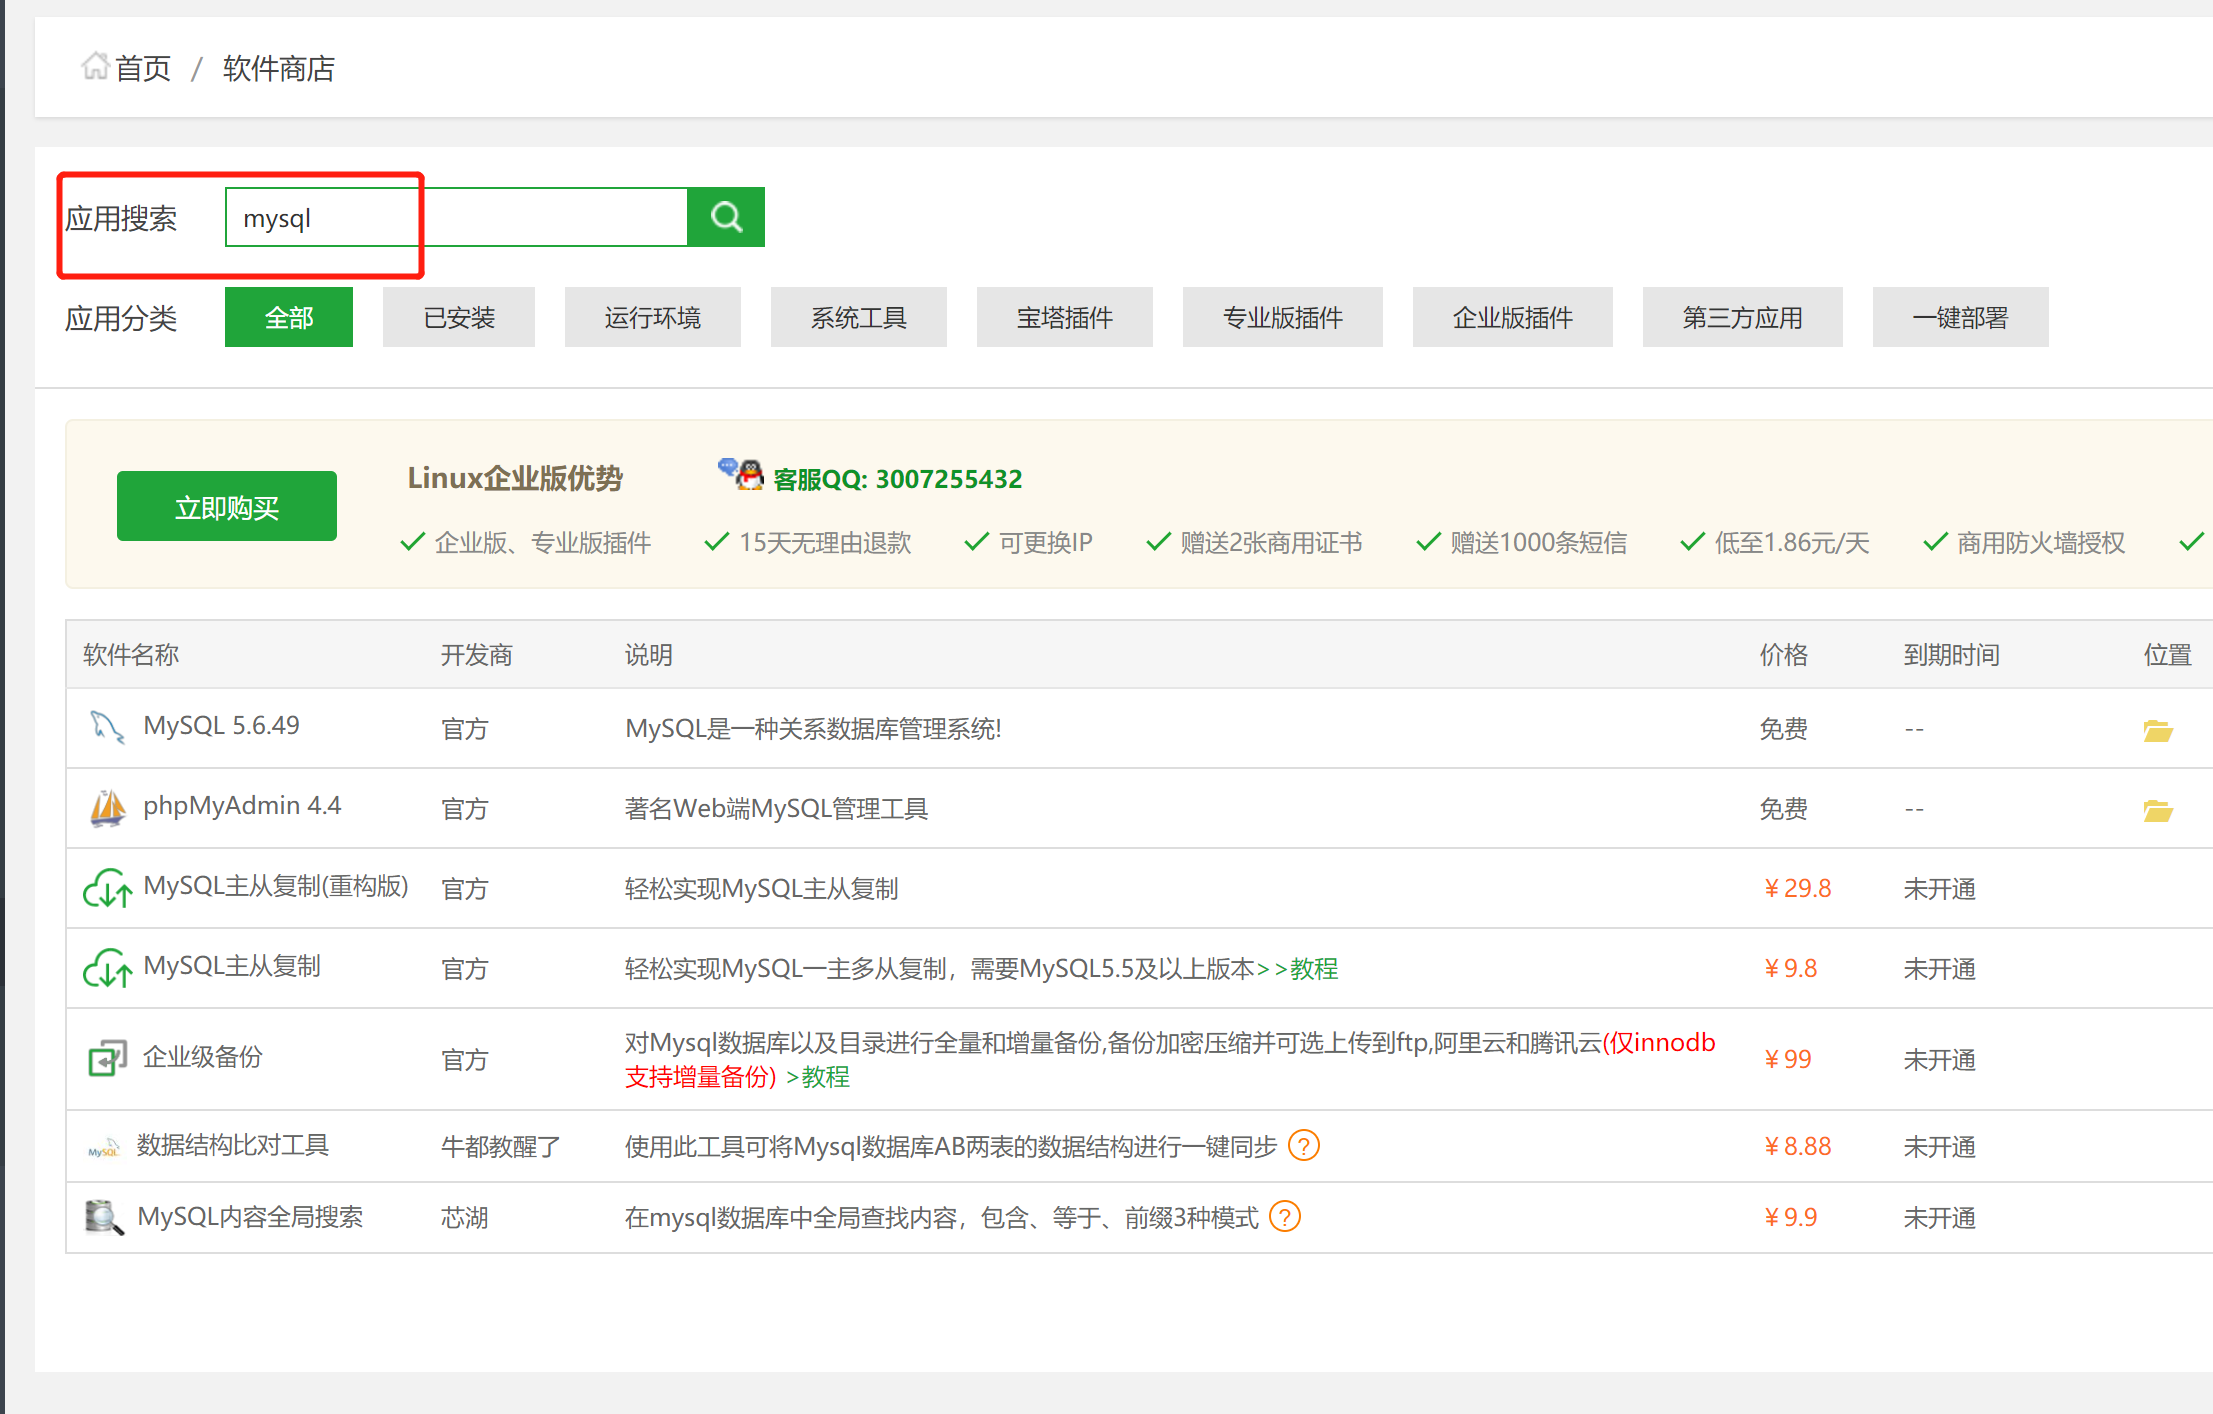Click help question mark for 数据结构比对工具
The image size is (2213, 1414).
[x=1304, y=1145]
